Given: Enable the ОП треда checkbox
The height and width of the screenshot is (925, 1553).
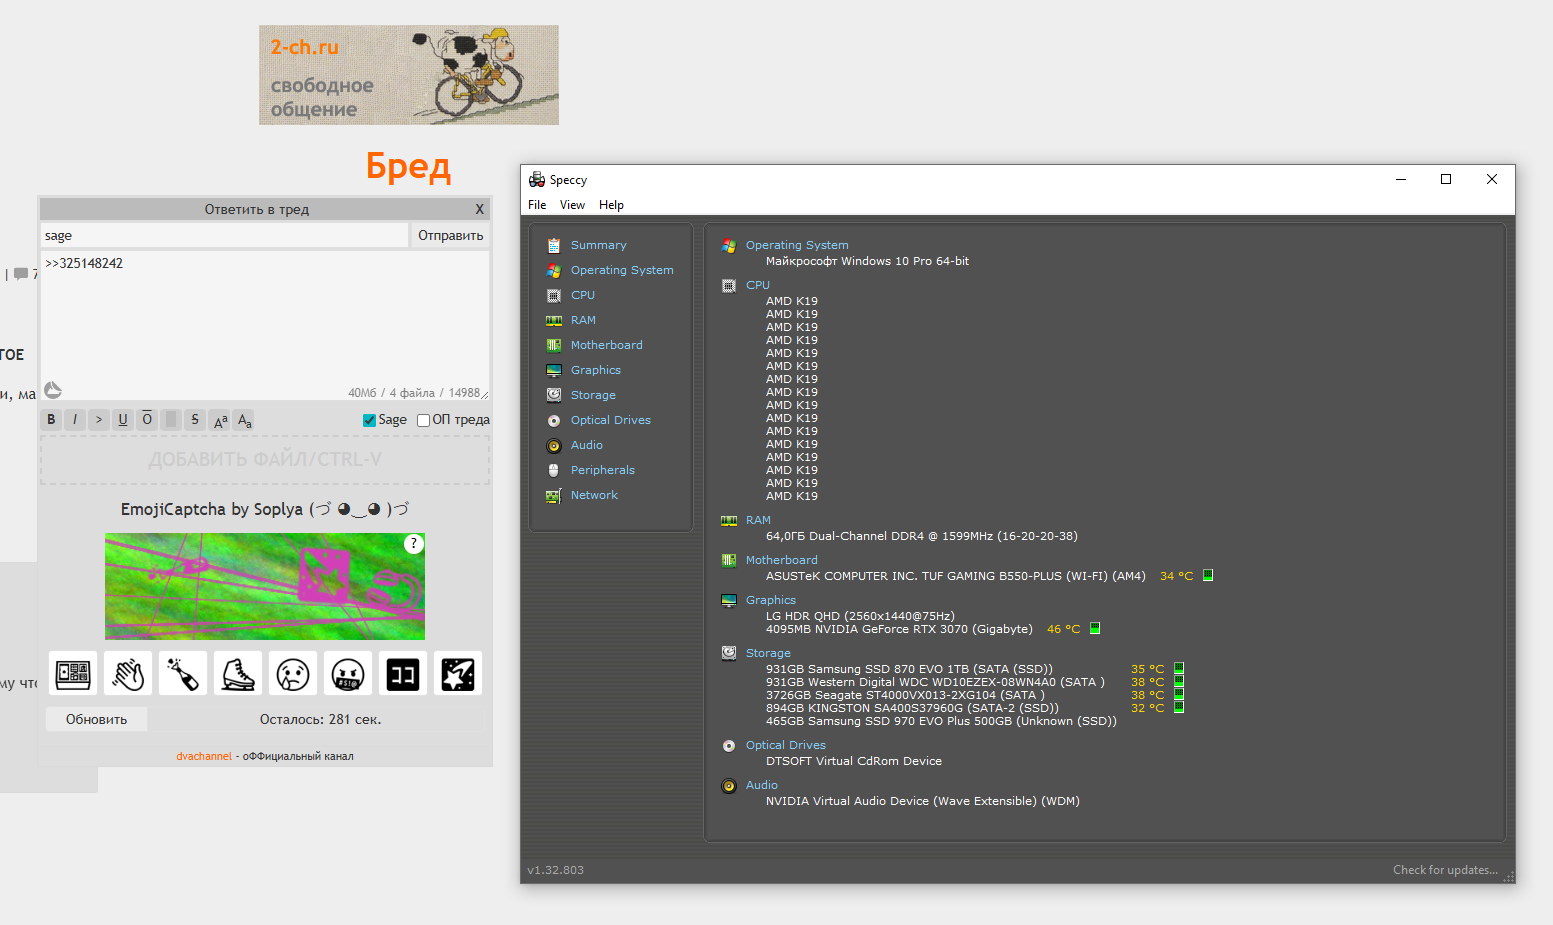Looking at the screenshot, I should pos(423,420).
